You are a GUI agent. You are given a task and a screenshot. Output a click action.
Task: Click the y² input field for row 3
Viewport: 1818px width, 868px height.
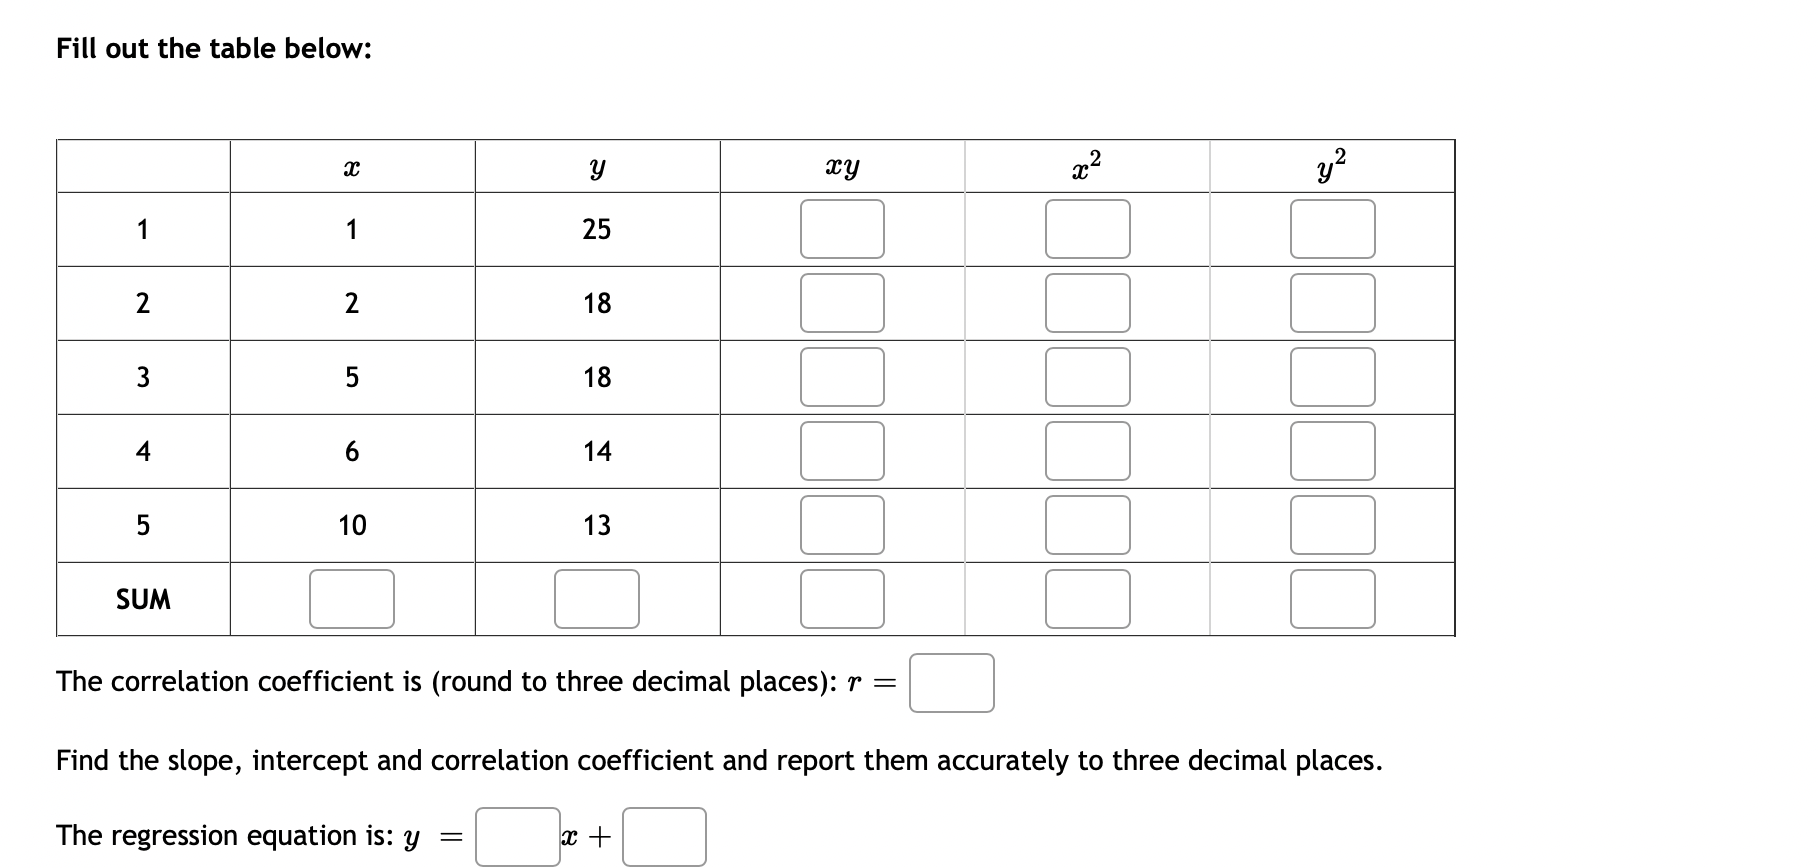pos(1334,377)
